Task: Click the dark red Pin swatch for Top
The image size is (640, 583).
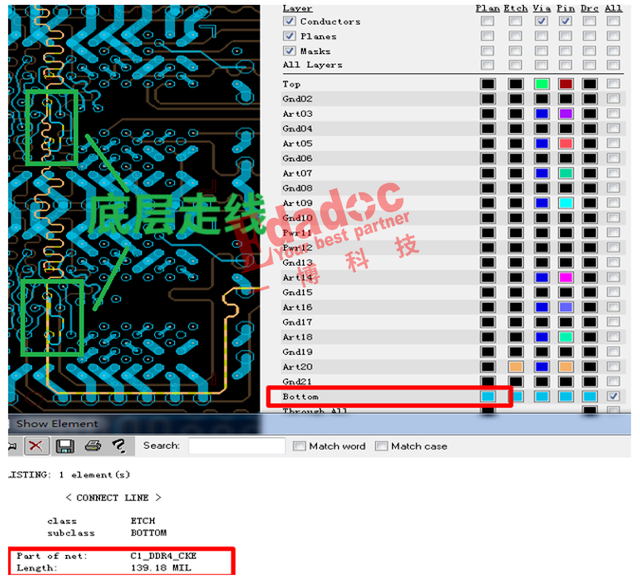Action: (x=566, y=85)
